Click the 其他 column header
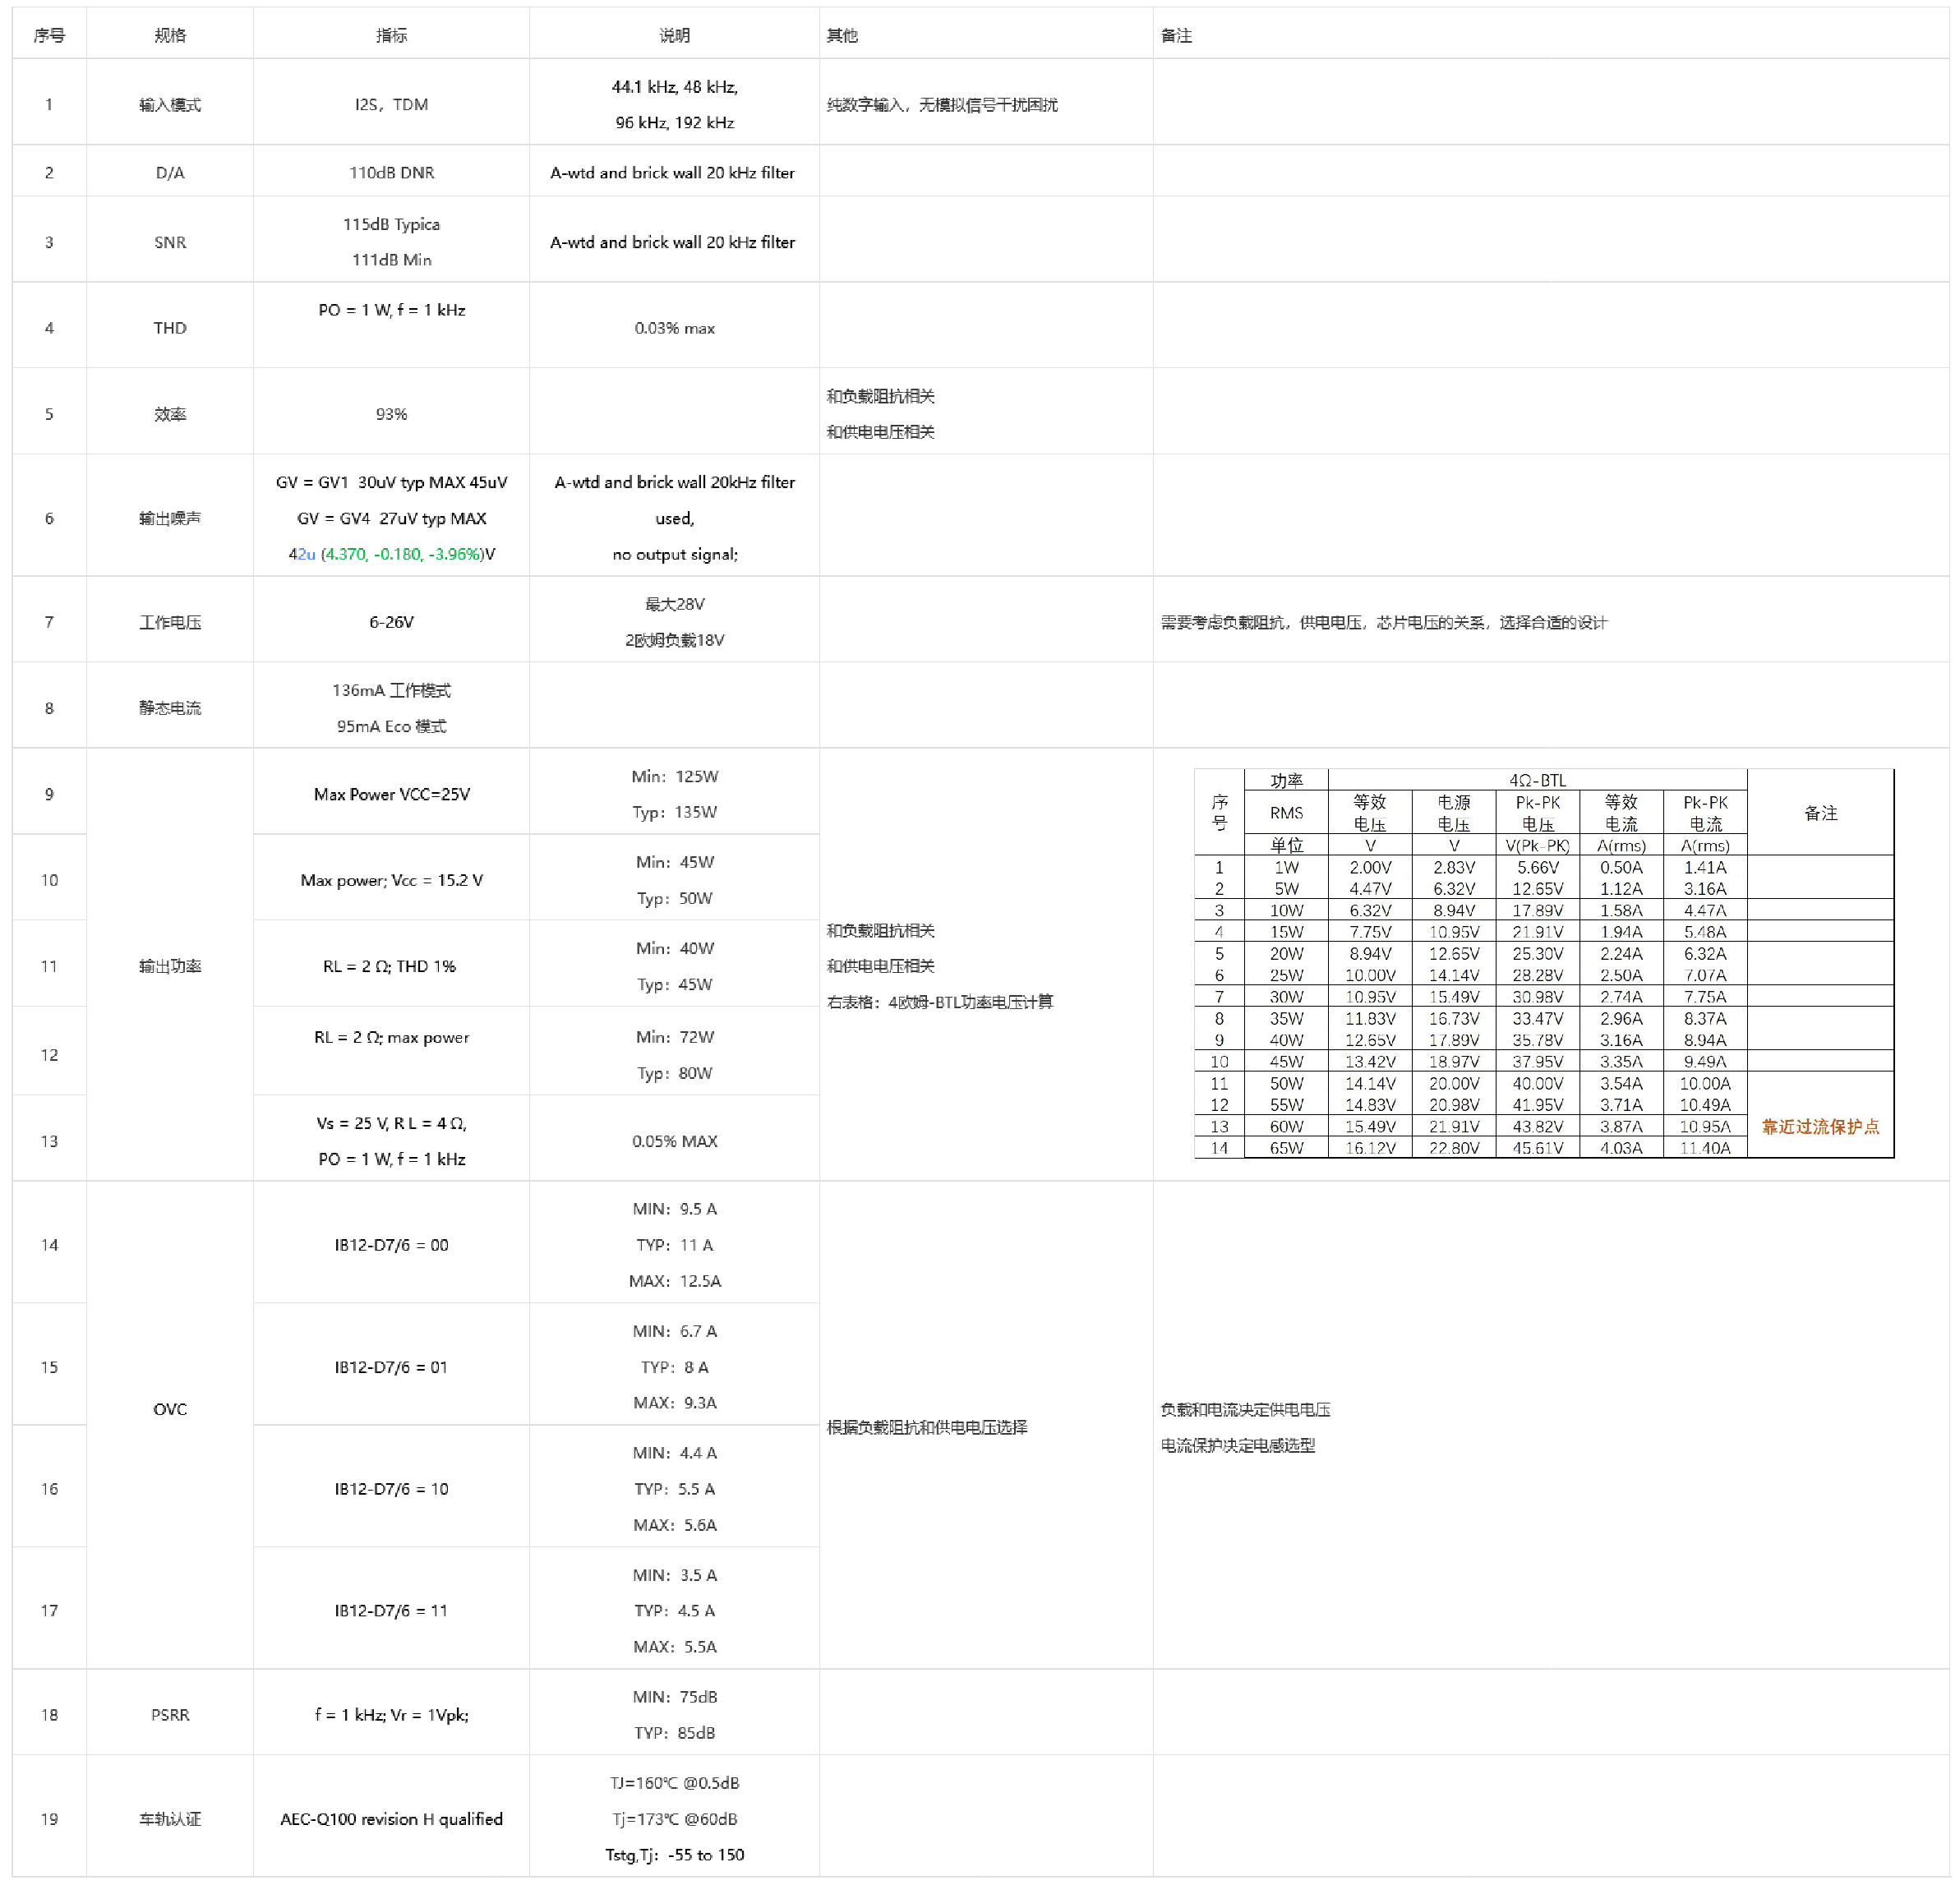This screenshot has height=1885, width=1960. 842,35
